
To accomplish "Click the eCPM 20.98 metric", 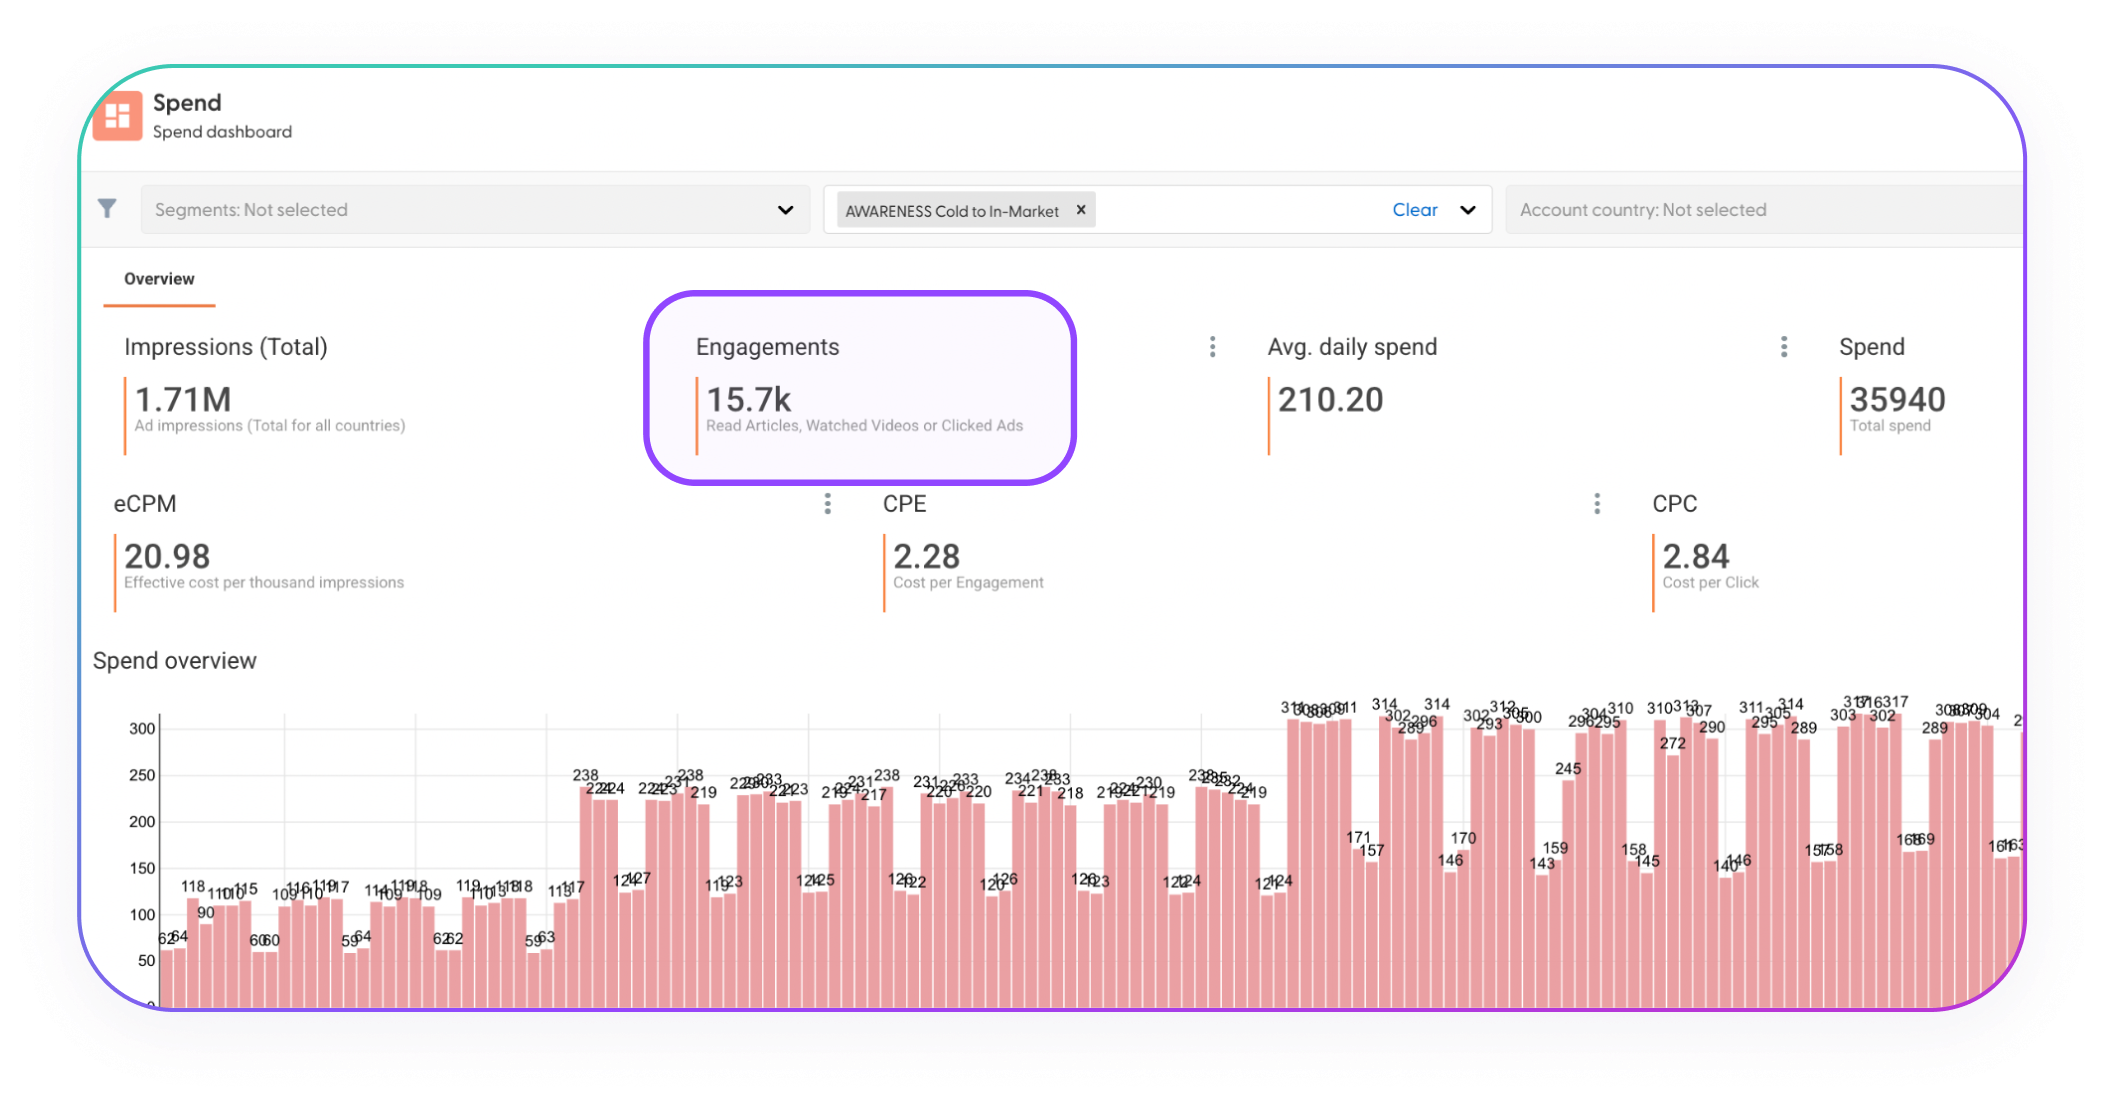I will pyautogui.click(x=167, y=557).
